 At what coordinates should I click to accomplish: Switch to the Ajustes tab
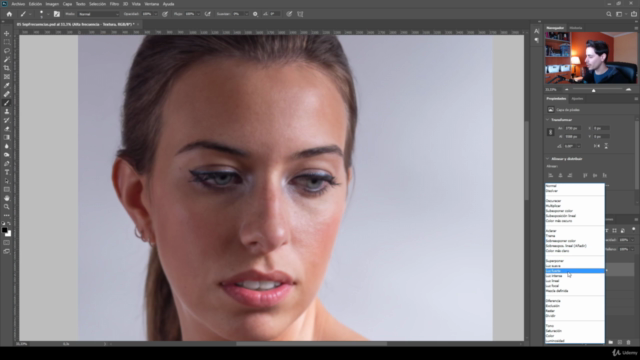point(577,99)
